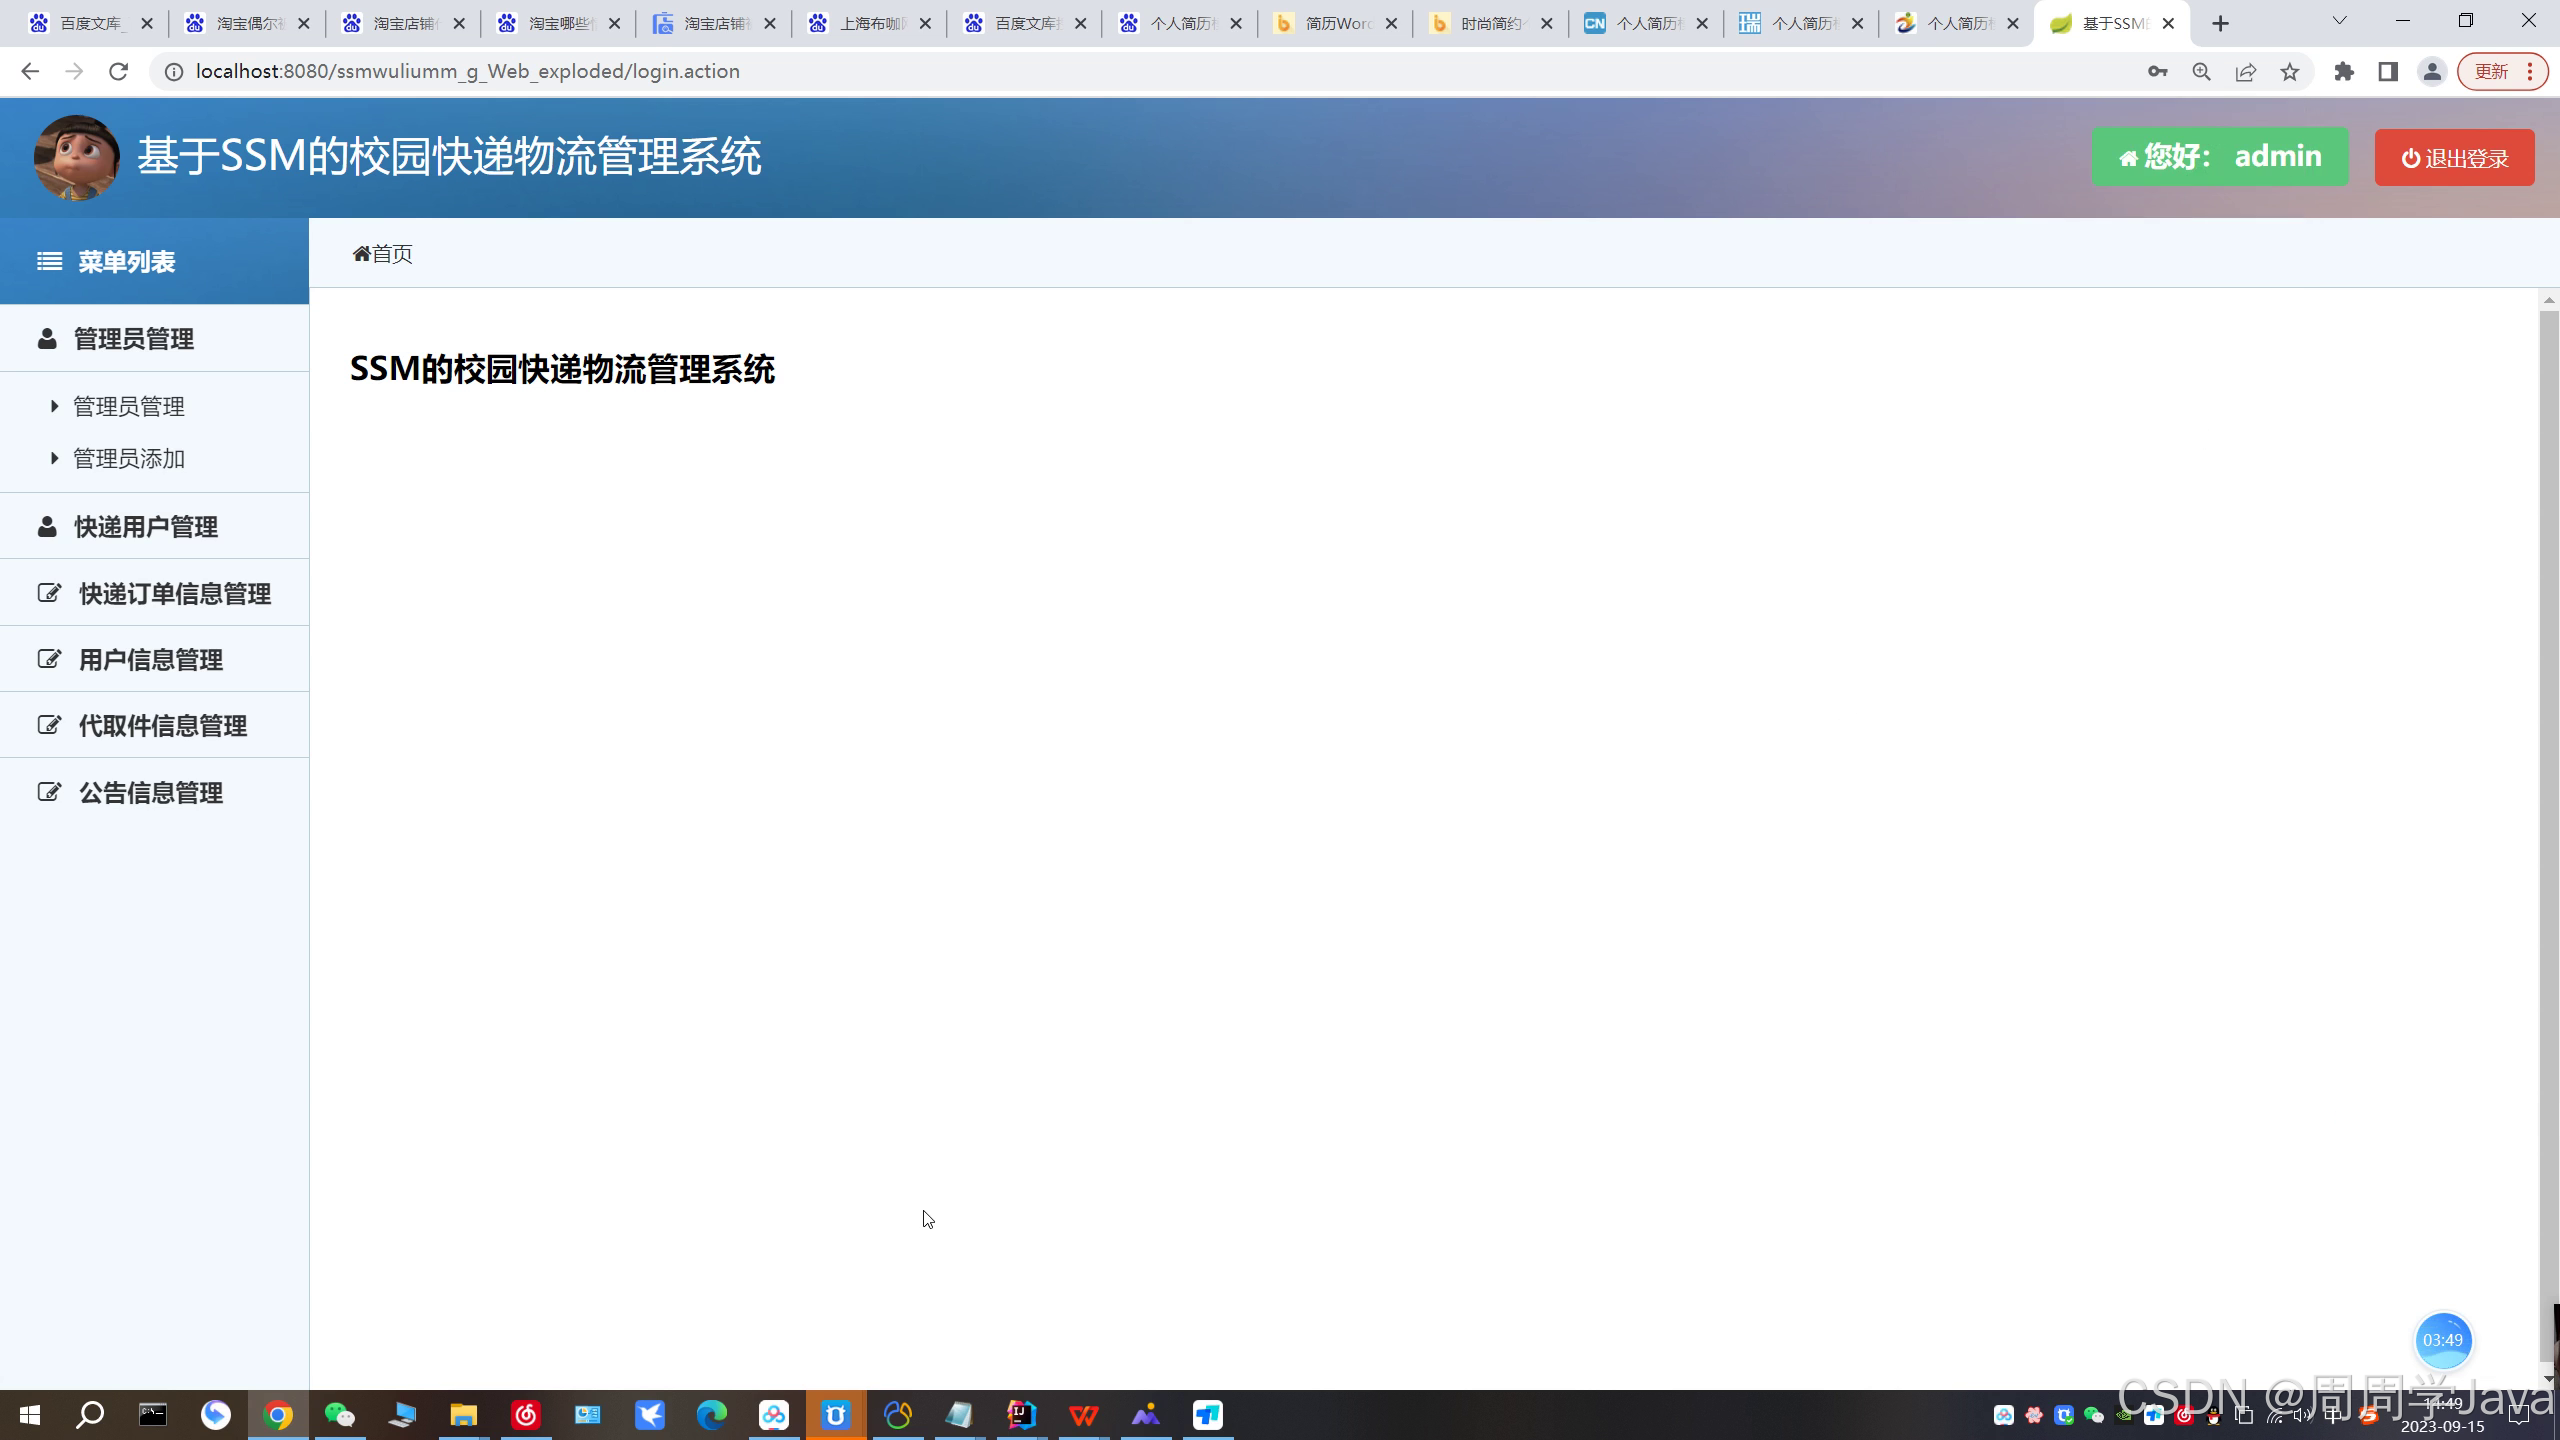Open the browser extensions puzzle icon
Screen dimensions: 2560x1440
pos(2344,72)
